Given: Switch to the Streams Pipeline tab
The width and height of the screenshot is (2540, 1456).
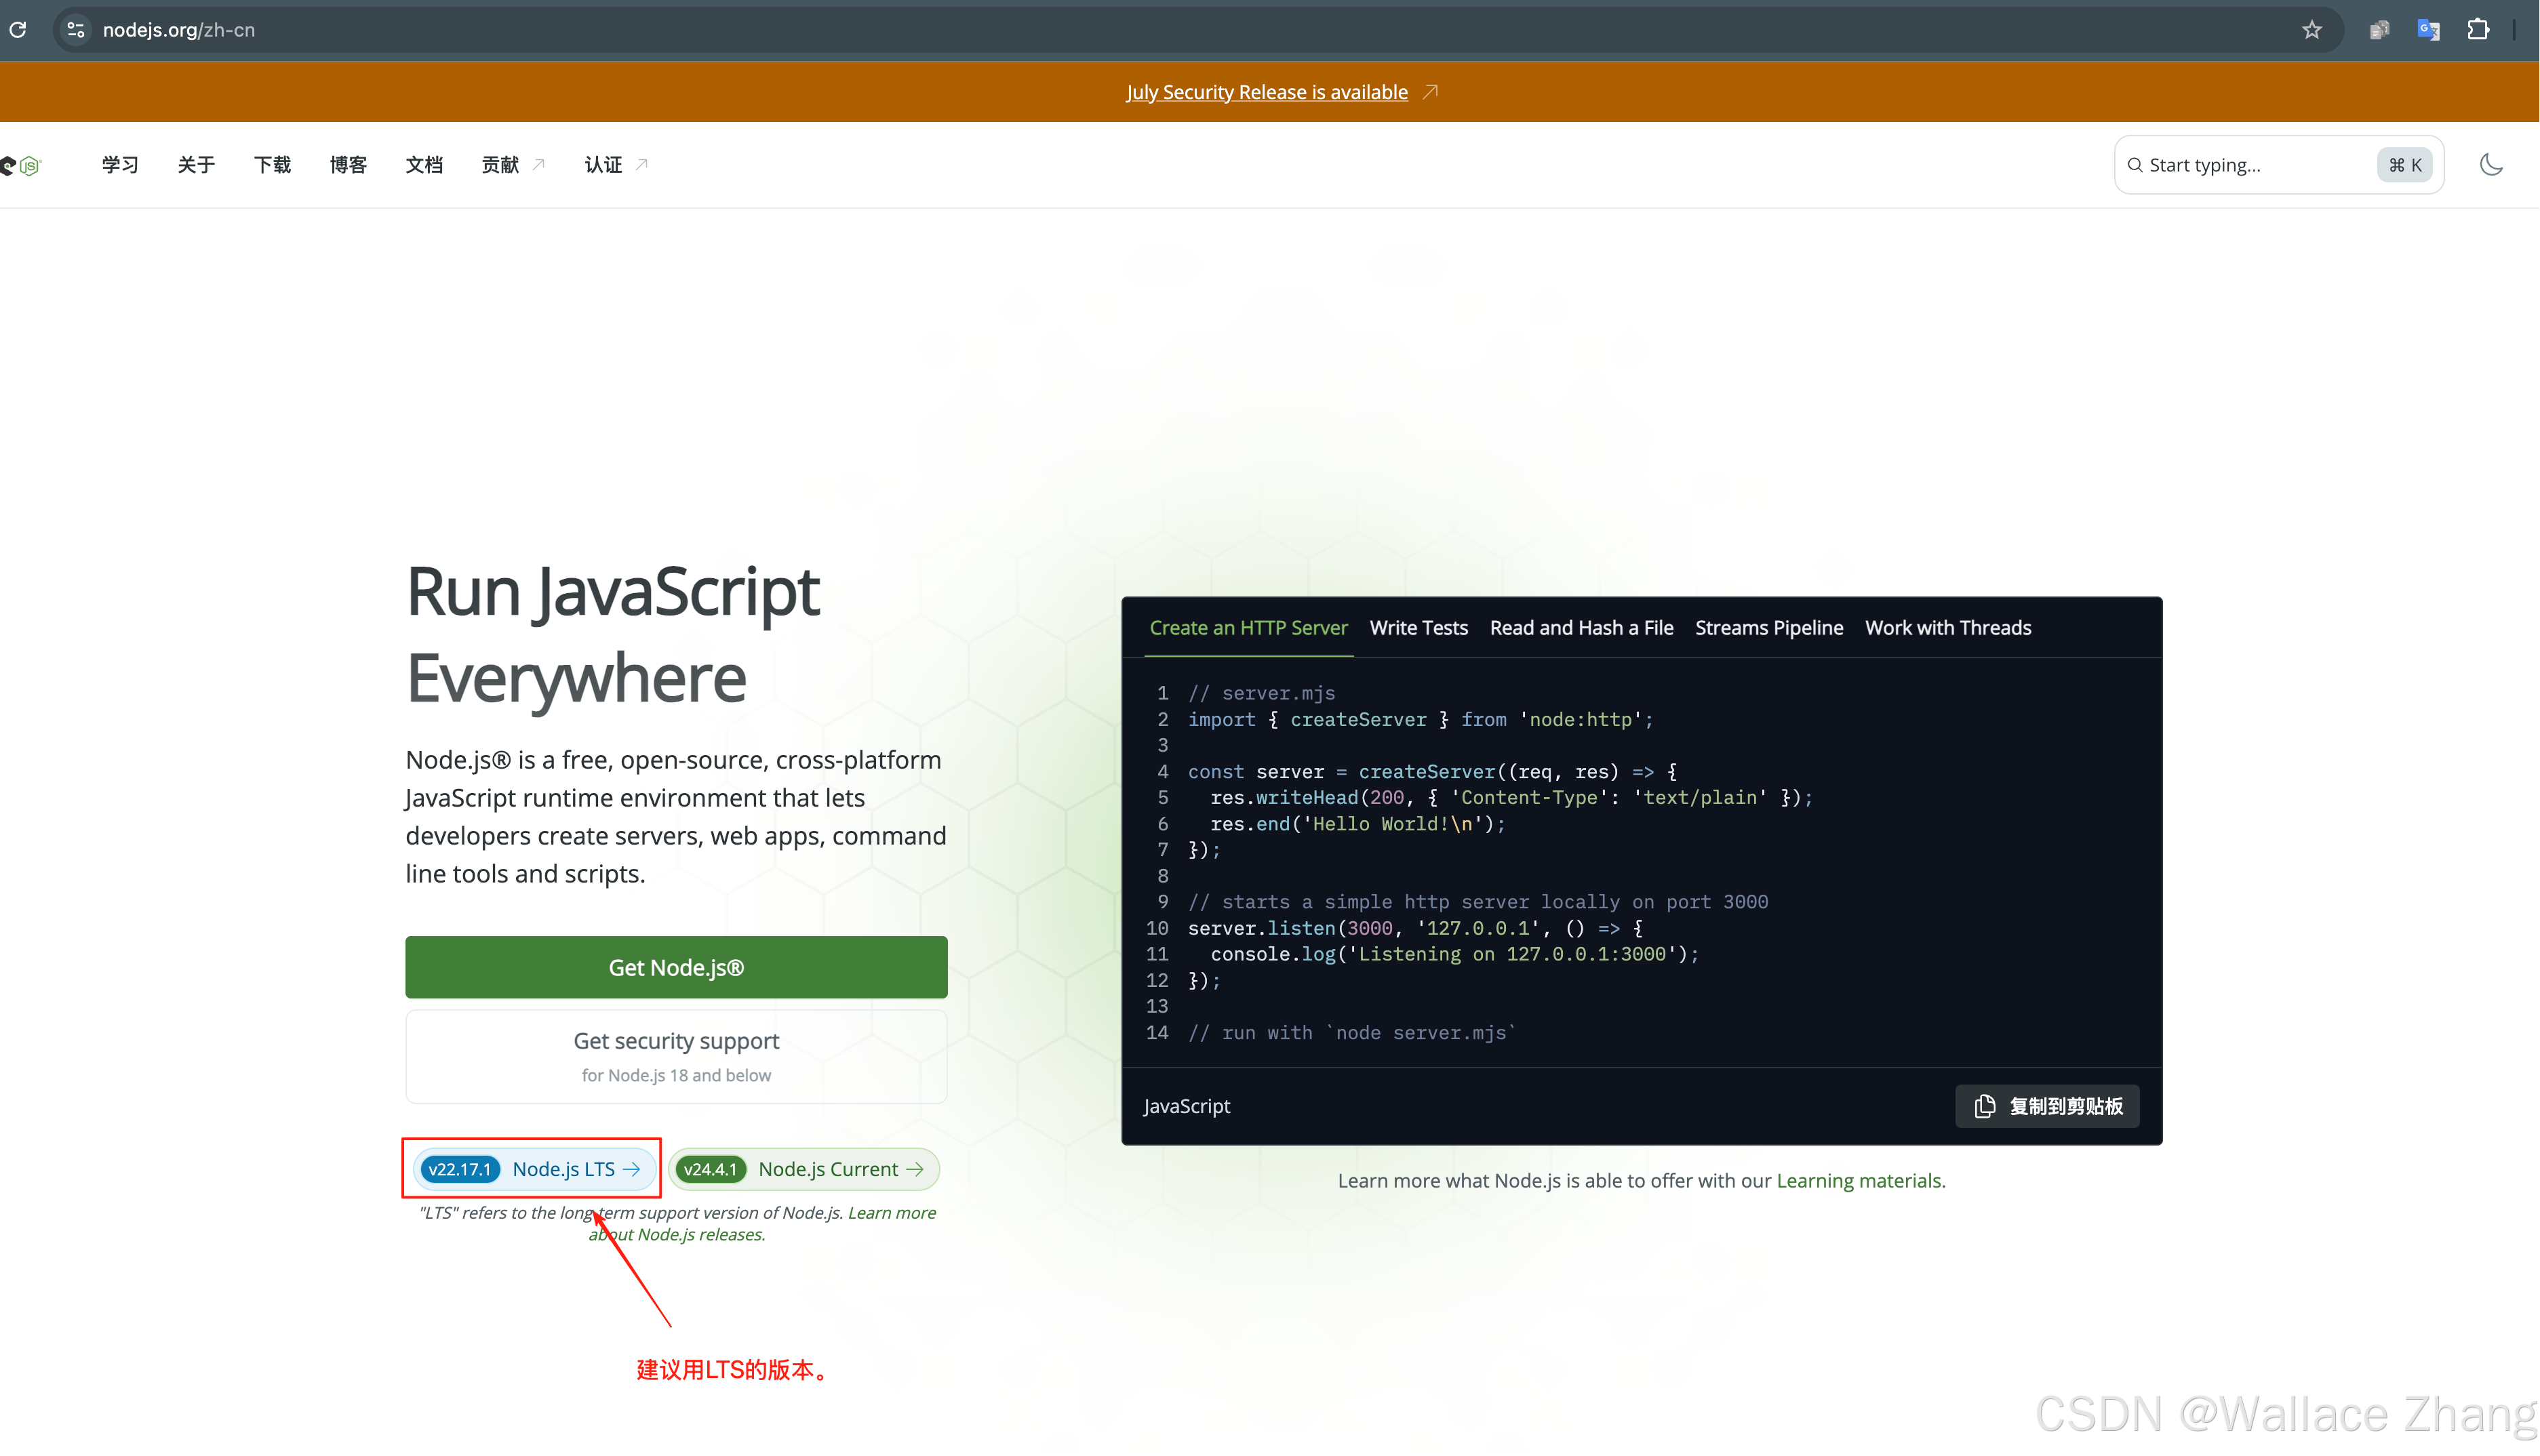Looking at the screenshot, I should [x=1769, y=628].
